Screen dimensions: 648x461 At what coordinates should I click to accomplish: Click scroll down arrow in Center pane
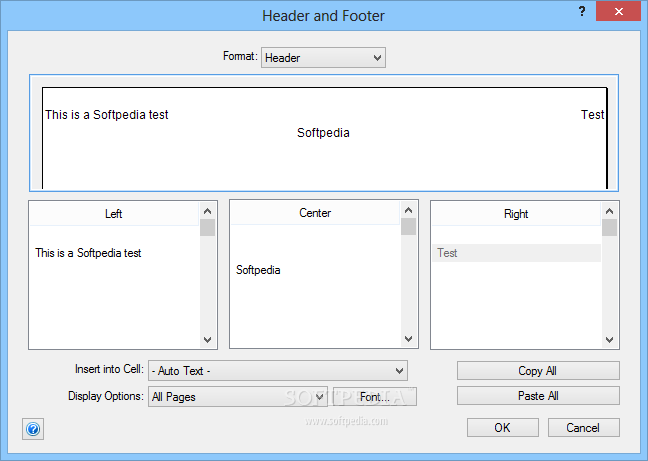408,339
